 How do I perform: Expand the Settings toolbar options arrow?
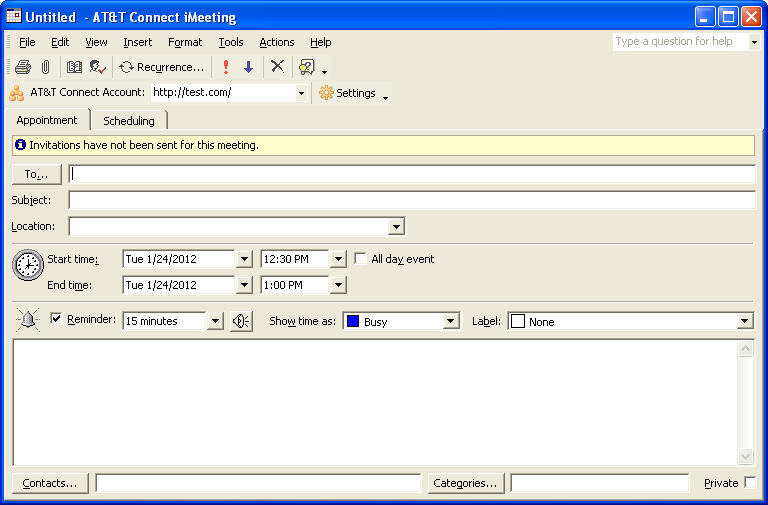coord(385,98)
